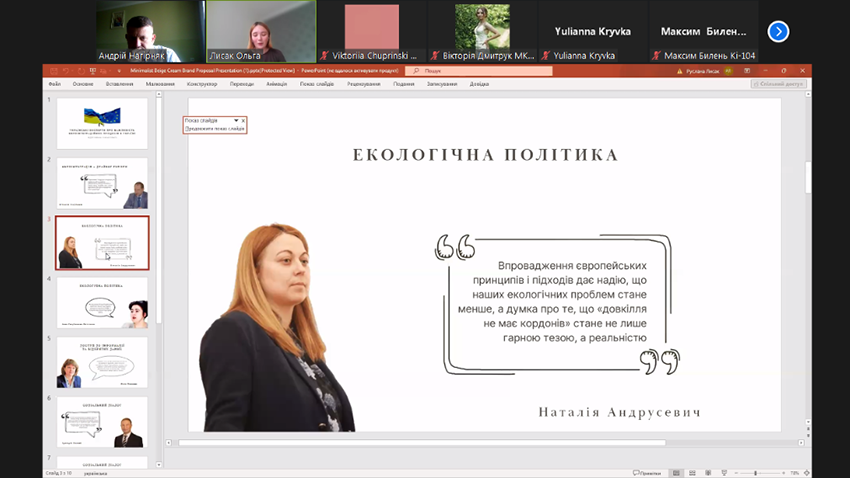Expand the Slide Show floating toolbar dropdown
850x478 pixels.
(x=236, y=121)
